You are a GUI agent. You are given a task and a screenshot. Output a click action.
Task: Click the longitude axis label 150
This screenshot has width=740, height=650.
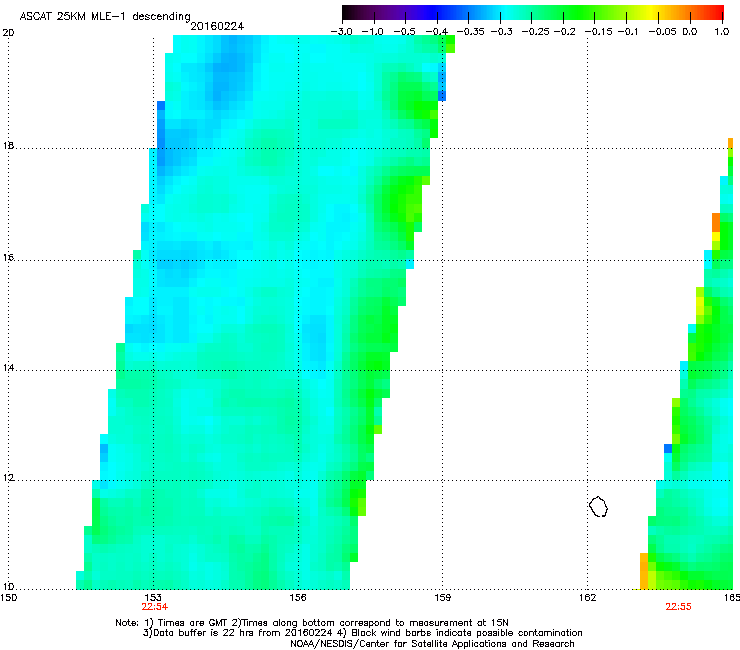[x=8, y=598]
